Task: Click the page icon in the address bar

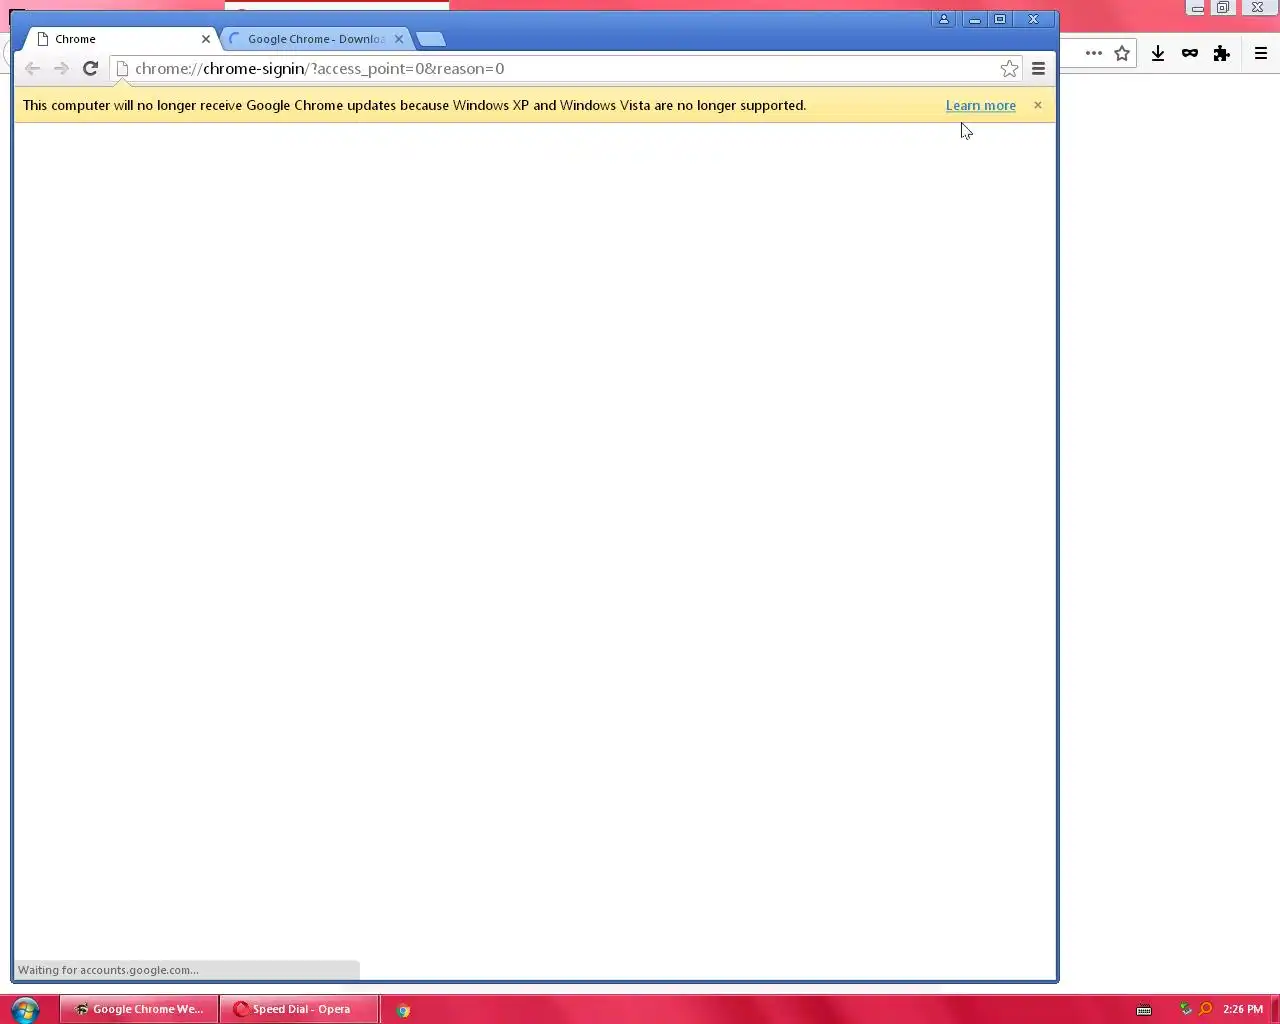Action: [122, 68]
